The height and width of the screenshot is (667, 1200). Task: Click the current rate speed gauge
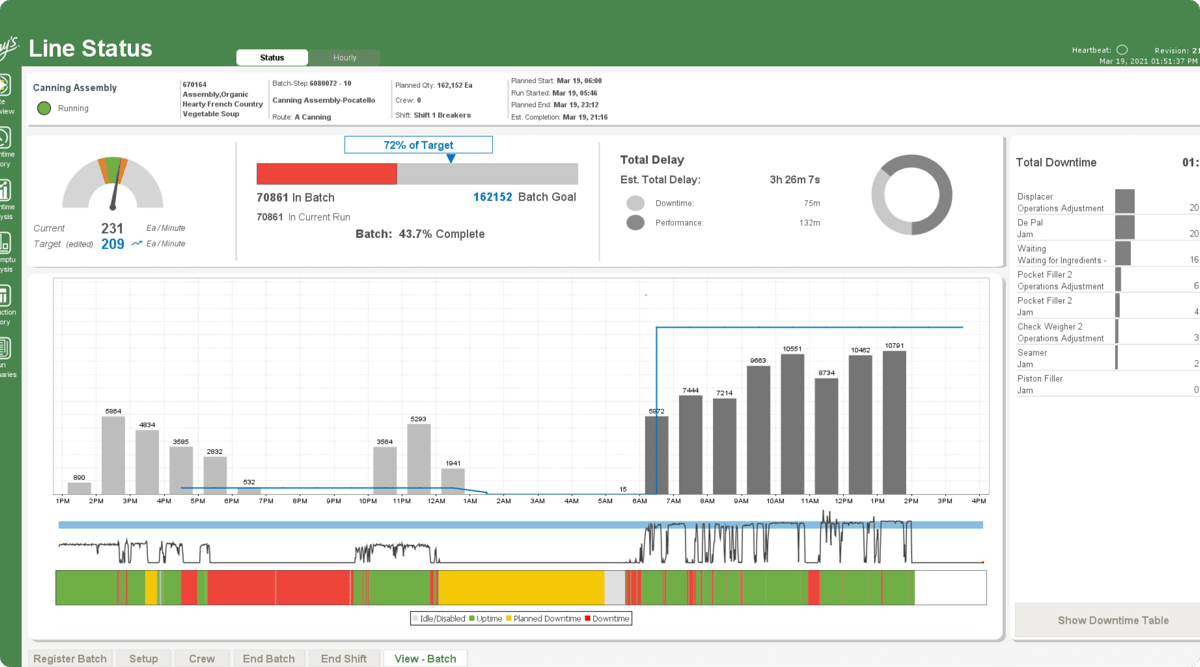coord(112,182)
